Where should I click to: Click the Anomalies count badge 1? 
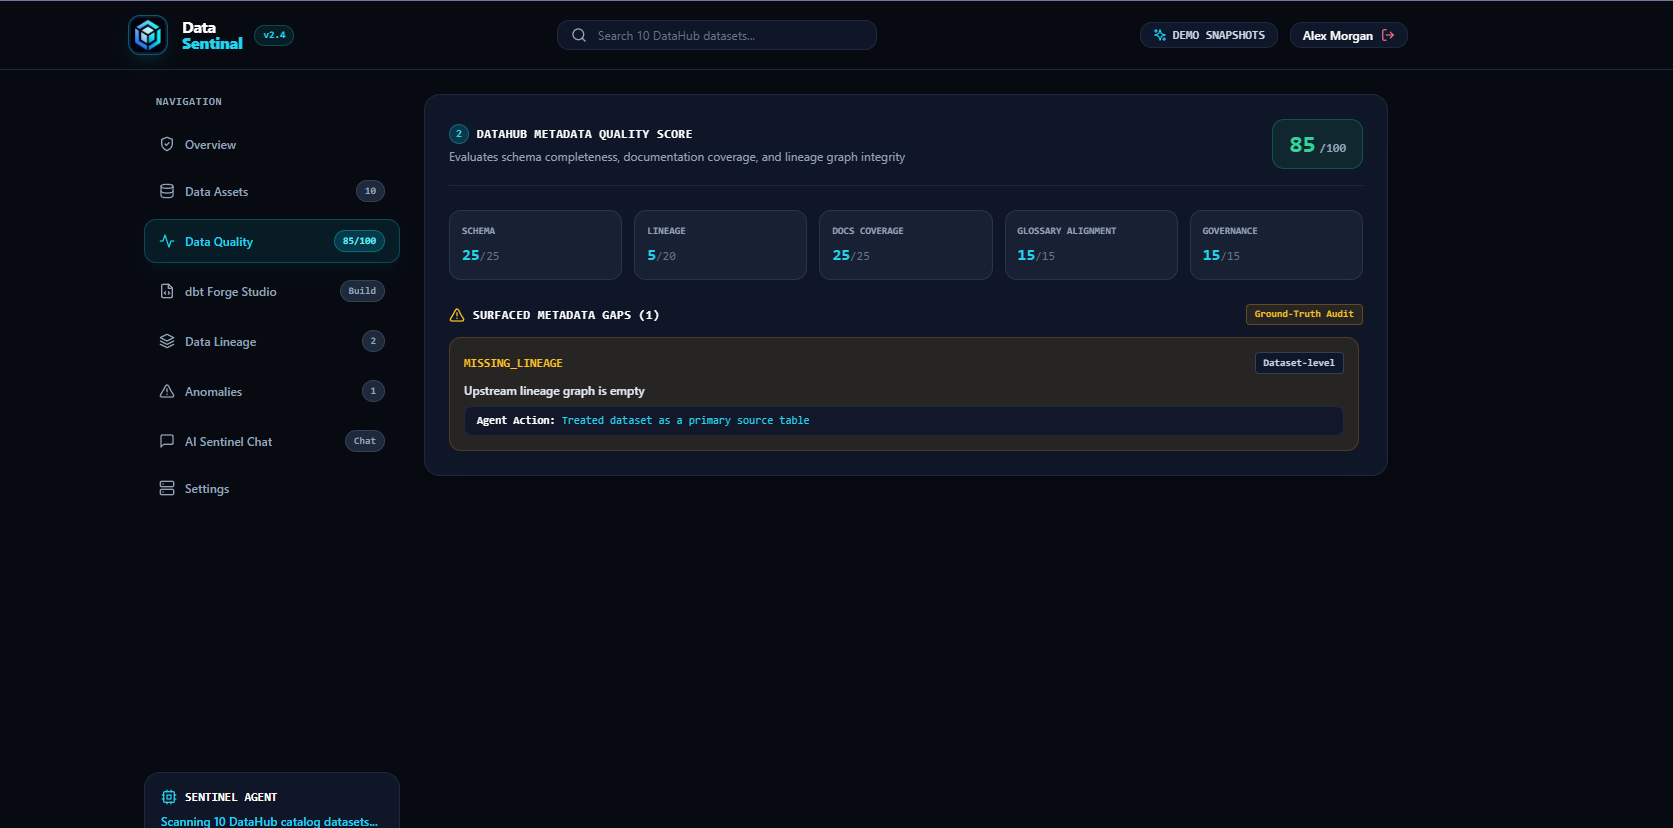[373, 391]
